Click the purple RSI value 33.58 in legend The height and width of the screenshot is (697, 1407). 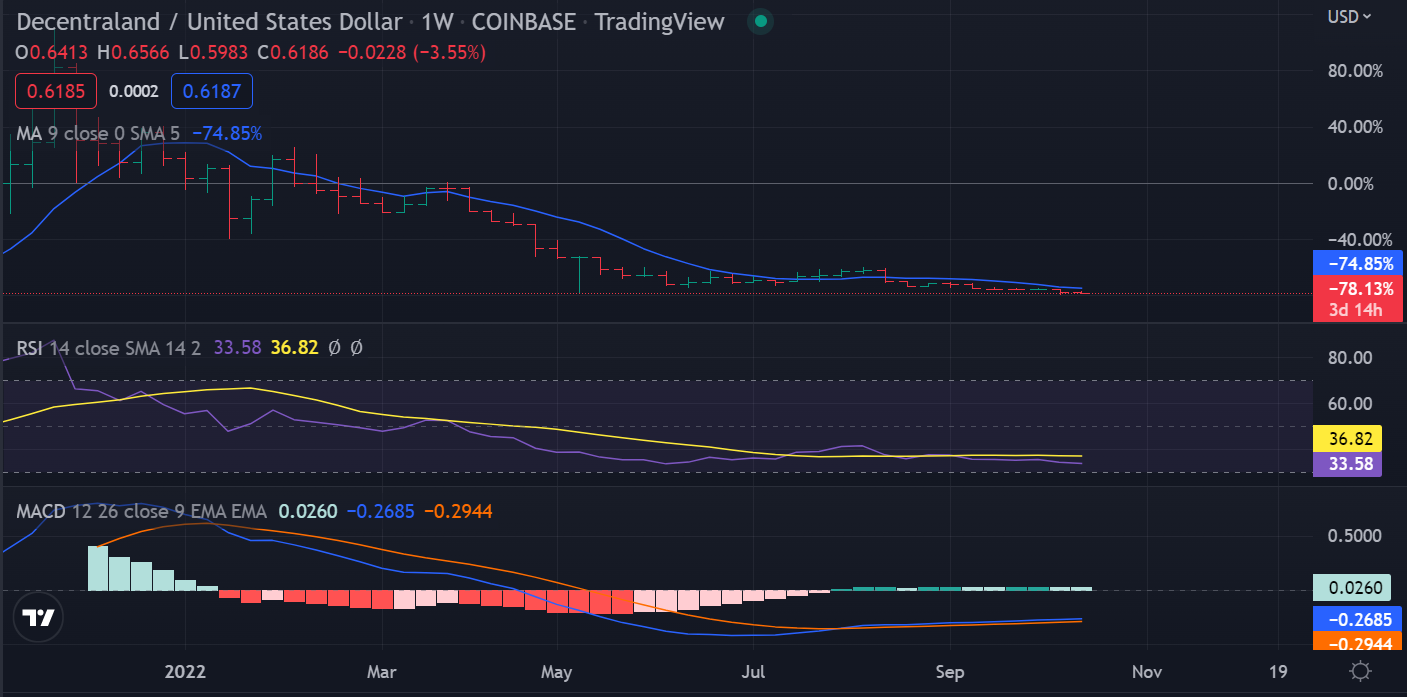coord(237,348)
